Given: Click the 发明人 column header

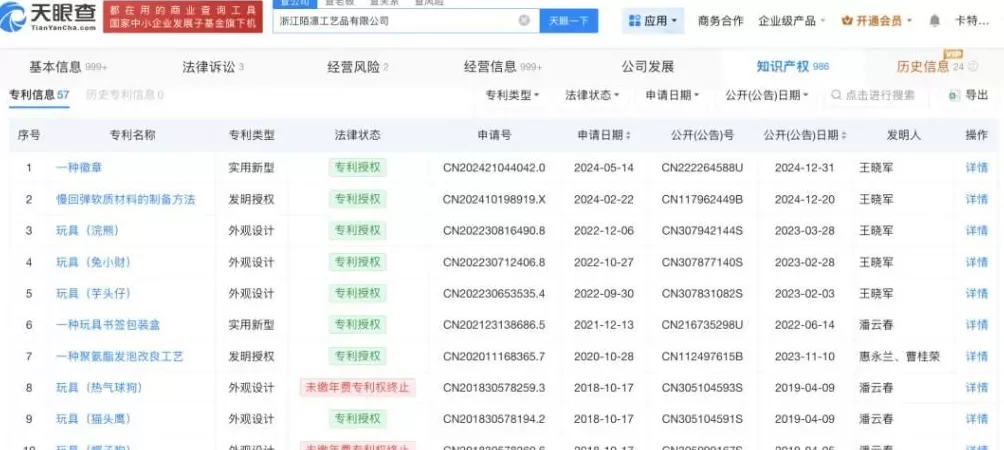Looking at the screenshot, I should click(x=903, y=135).
